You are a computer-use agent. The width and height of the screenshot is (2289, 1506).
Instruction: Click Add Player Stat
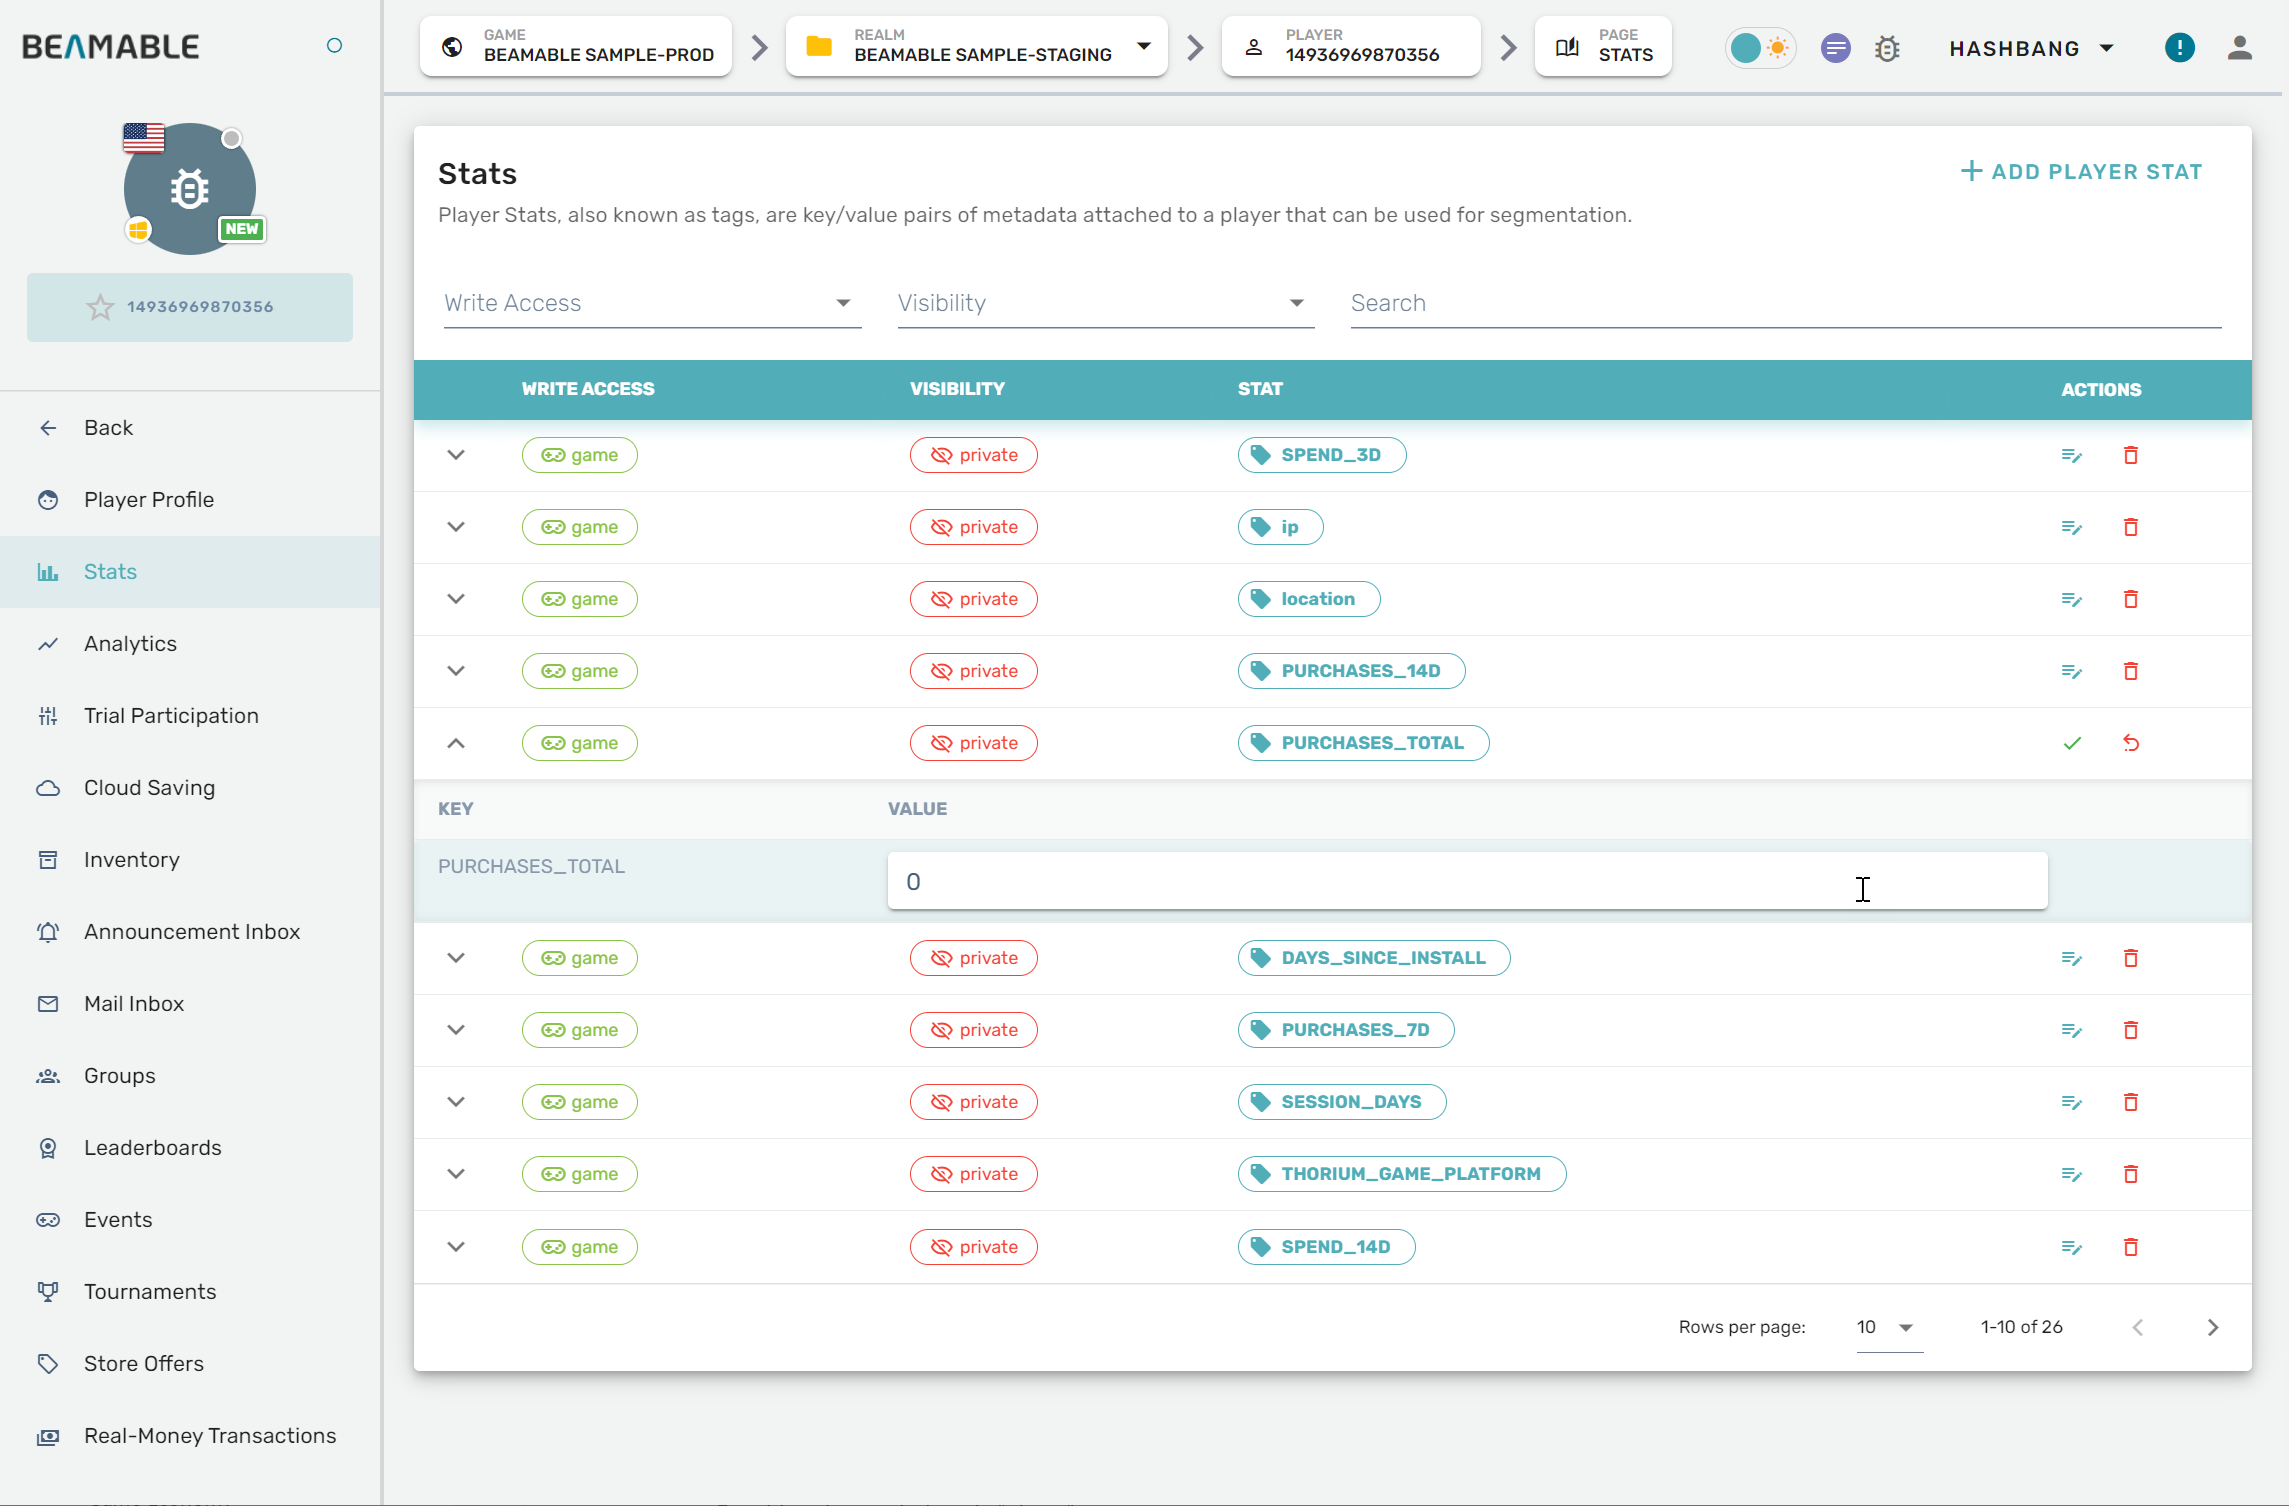(x=2082, y=172)
